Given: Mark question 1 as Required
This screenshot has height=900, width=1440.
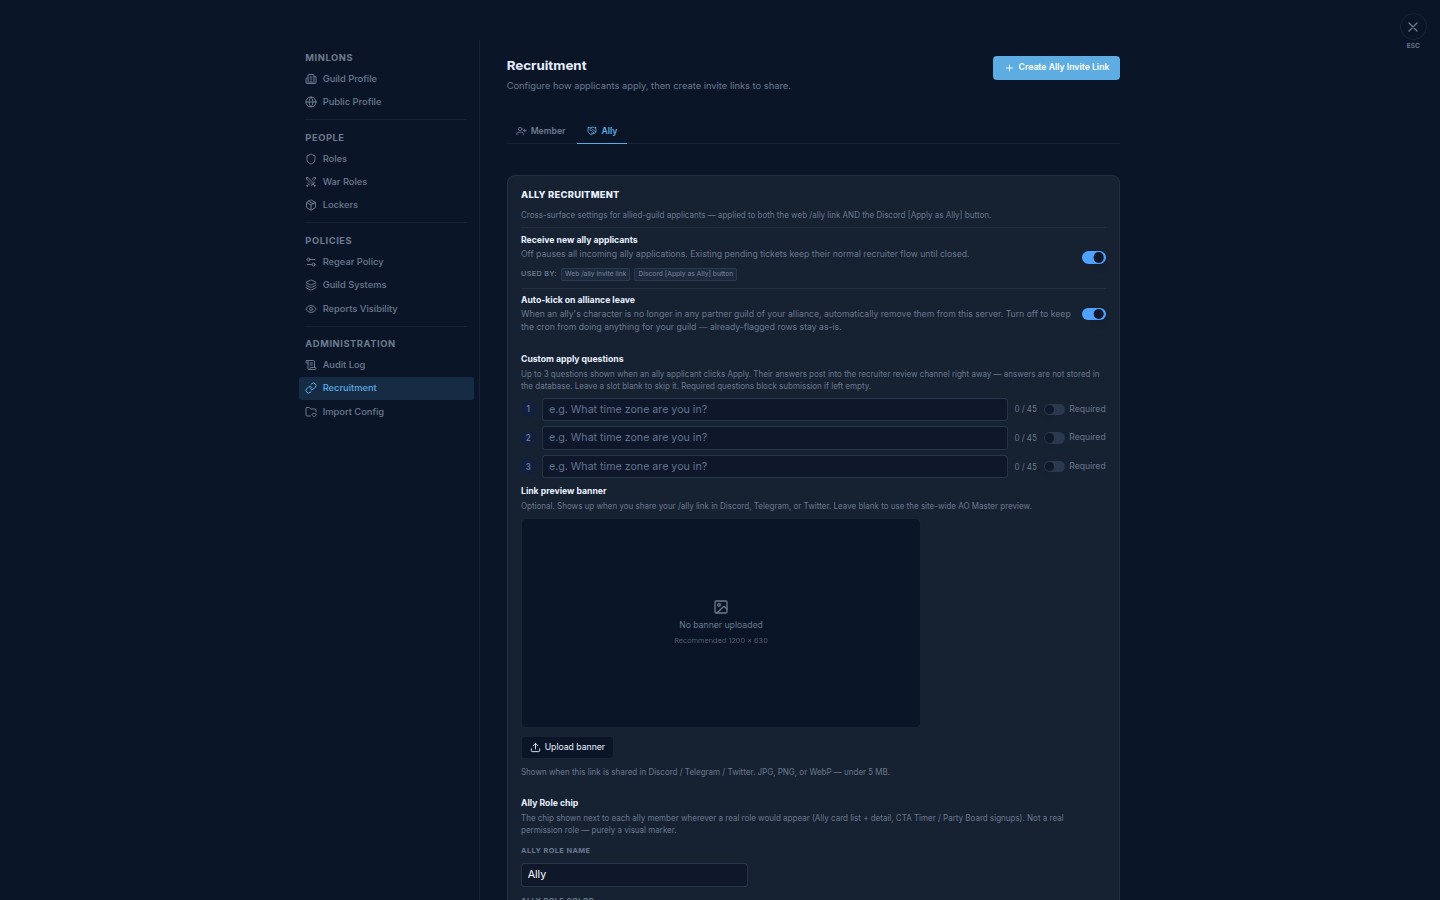Looking at the screenshot, I should click(x=1054, y=409).
